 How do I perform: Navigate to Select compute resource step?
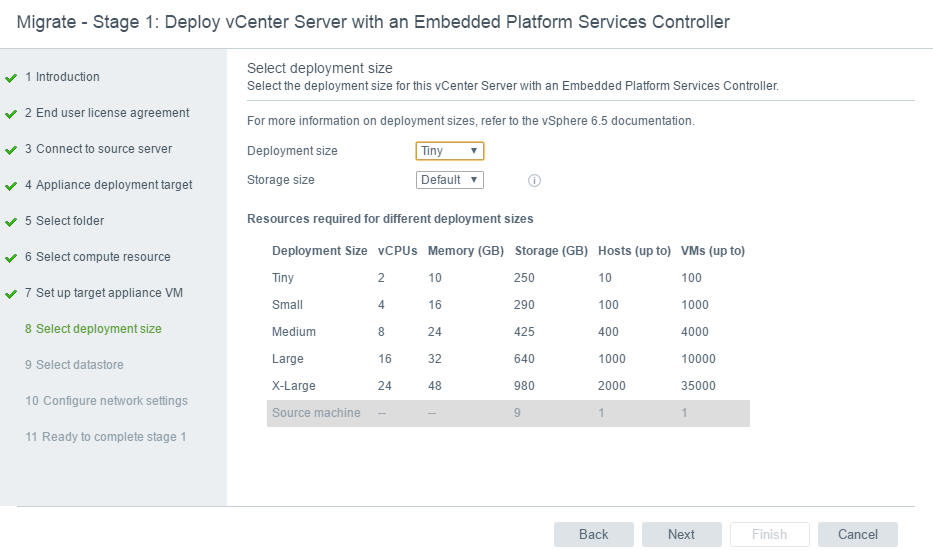coord(97,257)
